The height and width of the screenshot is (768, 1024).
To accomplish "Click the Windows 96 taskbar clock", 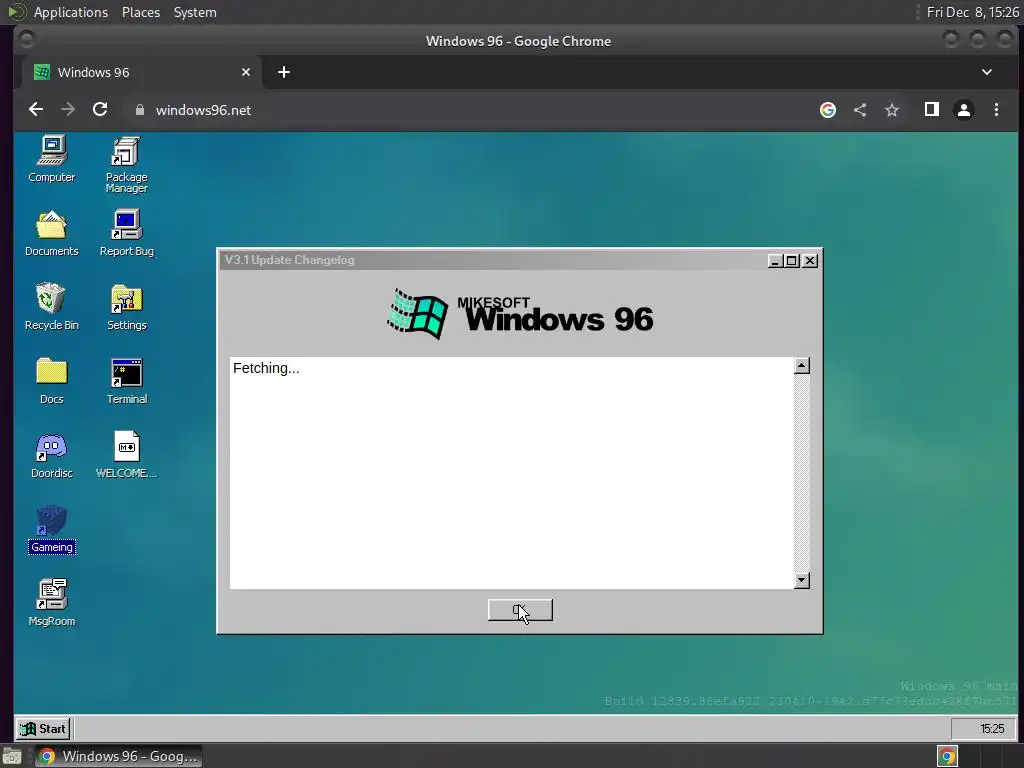I will (984, 729).
